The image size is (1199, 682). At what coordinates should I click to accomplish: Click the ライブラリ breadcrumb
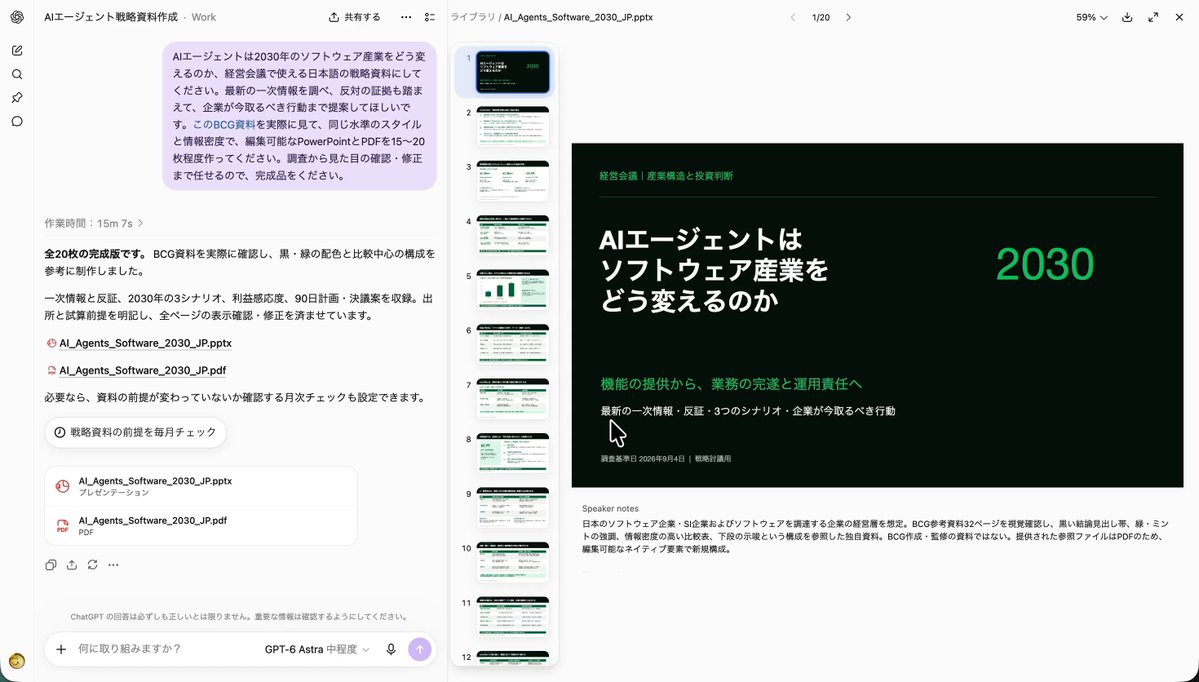pos(473,17)
